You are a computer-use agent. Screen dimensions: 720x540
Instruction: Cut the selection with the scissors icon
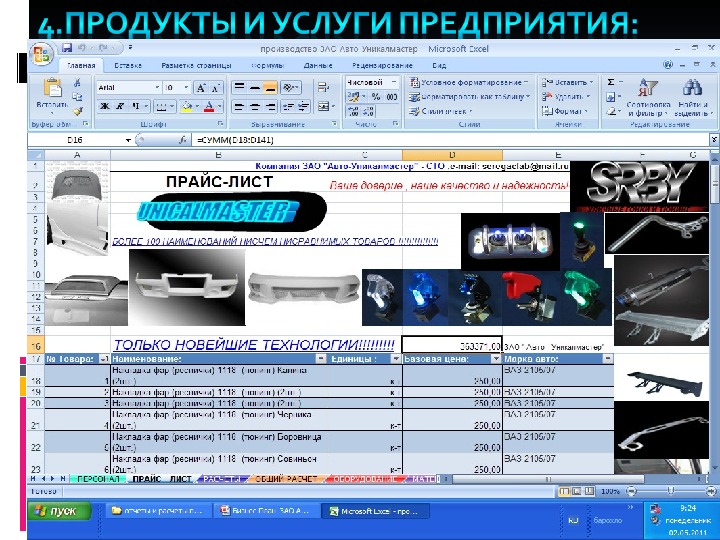point(77,83)
